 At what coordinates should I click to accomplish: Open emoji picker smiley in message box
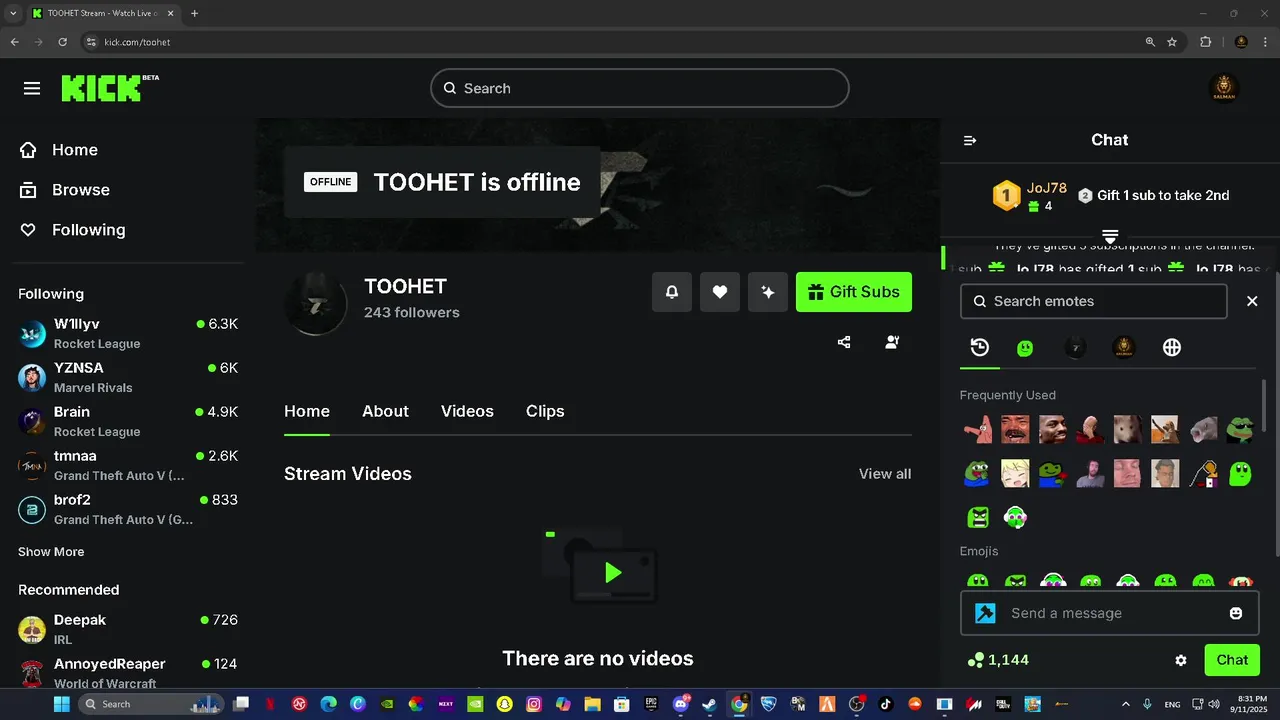pyautogui.click(x=1236, y=613)
